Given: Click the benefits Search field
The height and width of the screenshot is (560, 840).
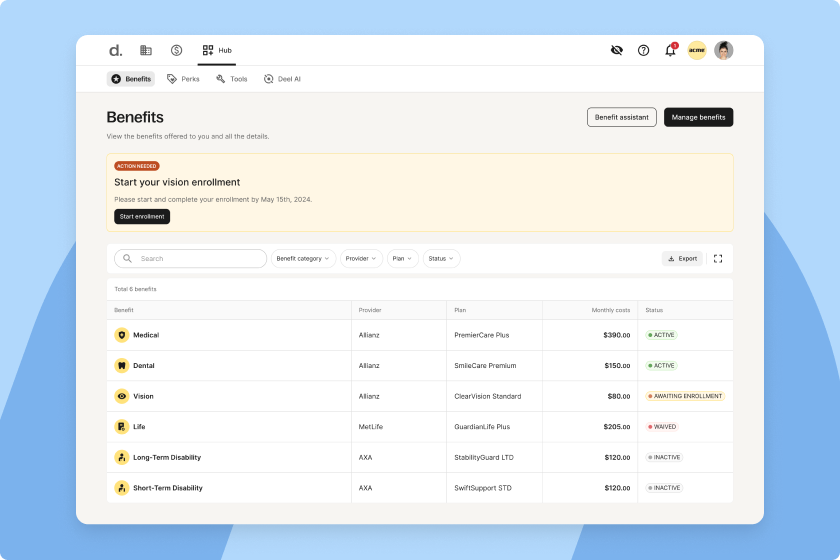Looking at the screenshot, I should (191, 258).
